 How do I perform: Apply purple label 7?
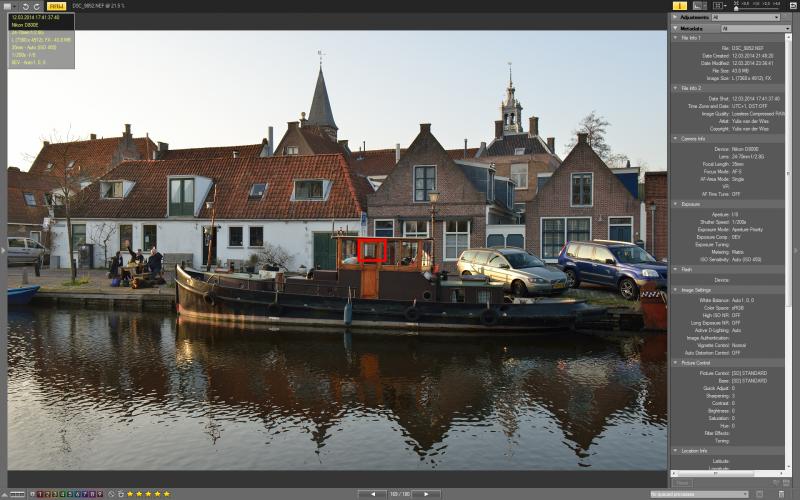pyautogui.click(x=85, y=494)
